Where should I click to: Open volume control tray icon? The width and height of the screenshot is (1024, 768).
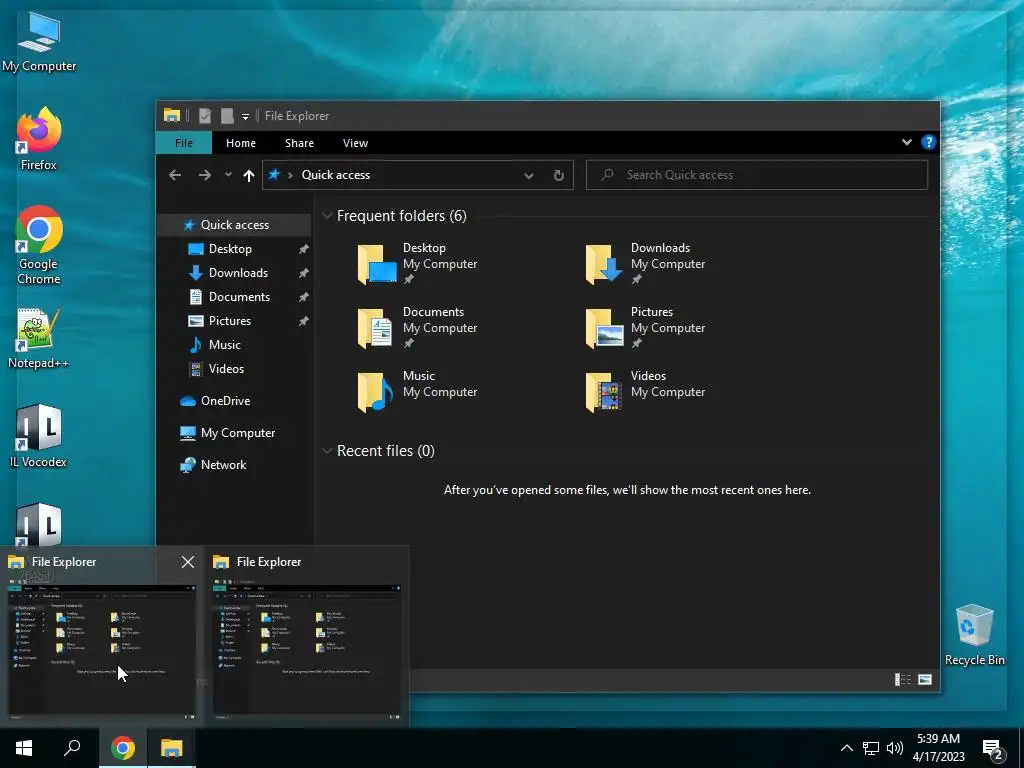[895, 748]
